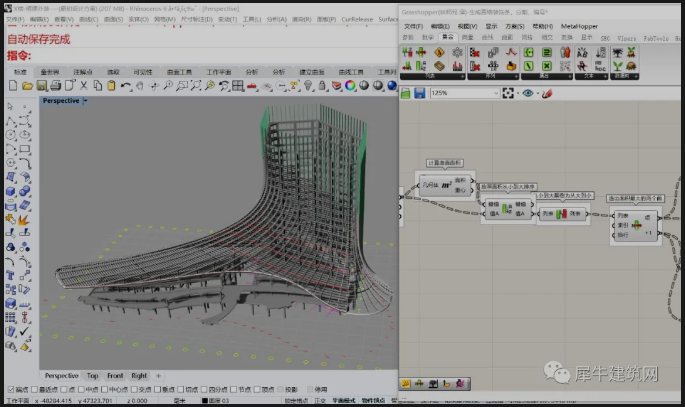The height and width of the screenshot is (407, 685).
Task: Click Grasshopper's blue Save icon
Action: tap(419, 93)
